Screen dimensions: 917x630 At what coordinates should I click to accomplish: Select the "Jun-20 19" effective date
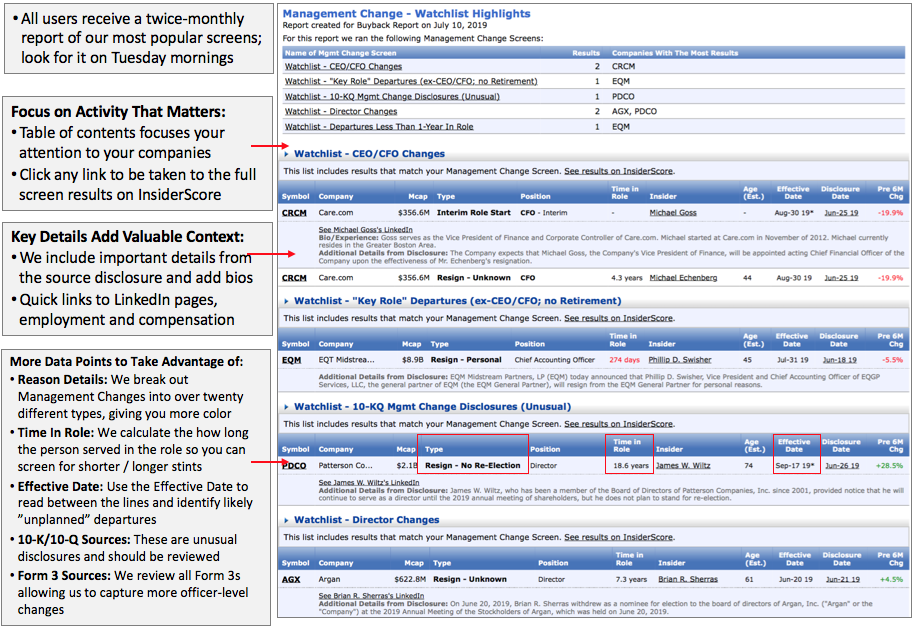796,579
